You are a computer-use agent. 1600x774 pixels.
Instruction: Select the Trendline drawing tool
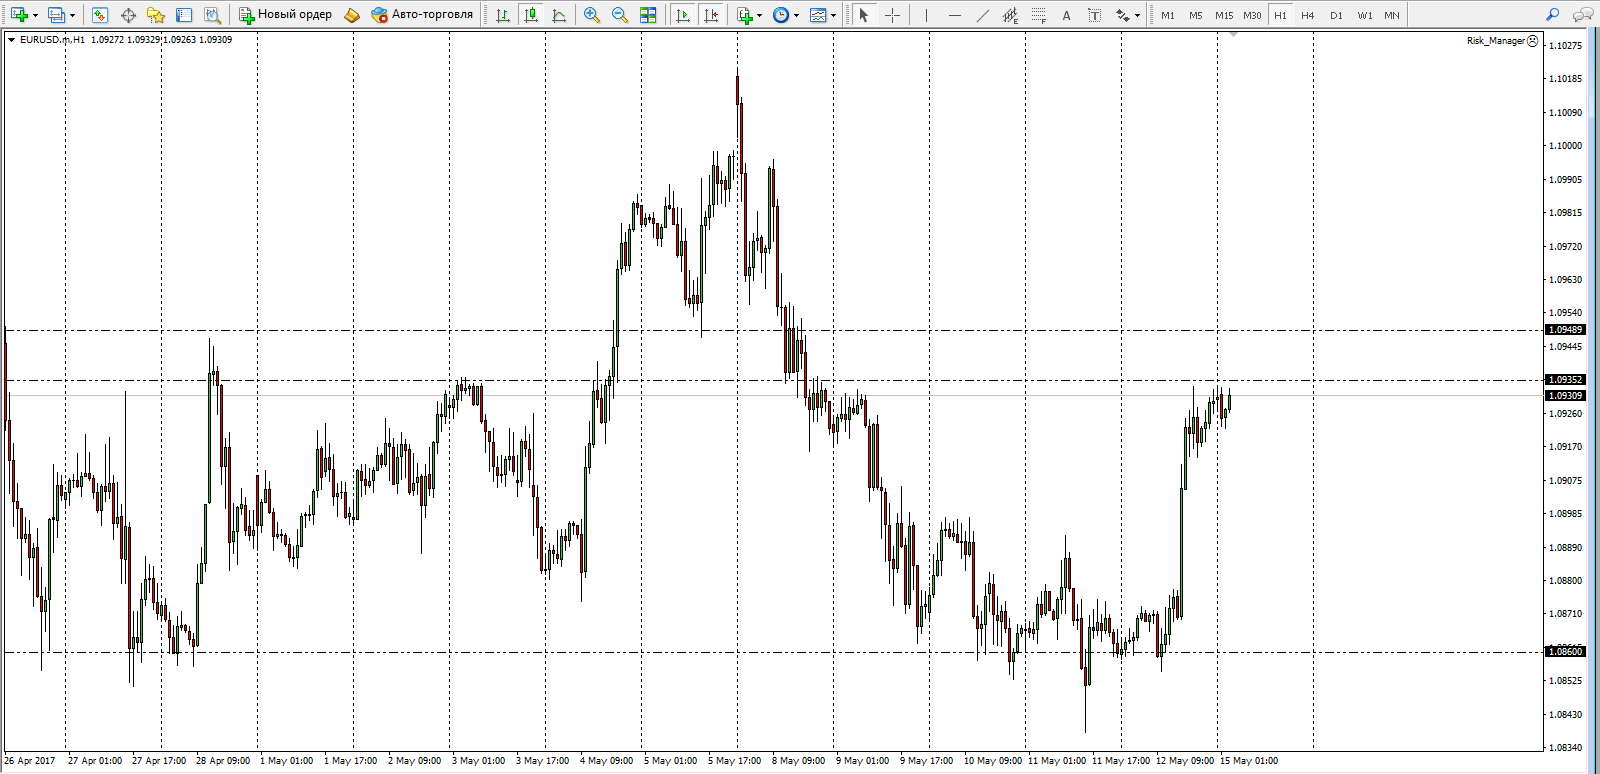pos(982,15)
